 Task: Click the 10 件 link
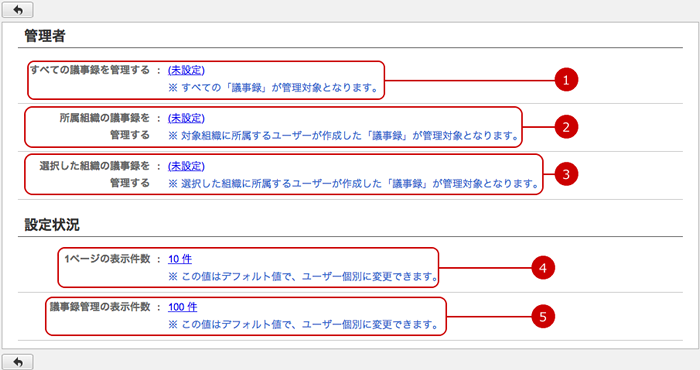coord(180,259)
